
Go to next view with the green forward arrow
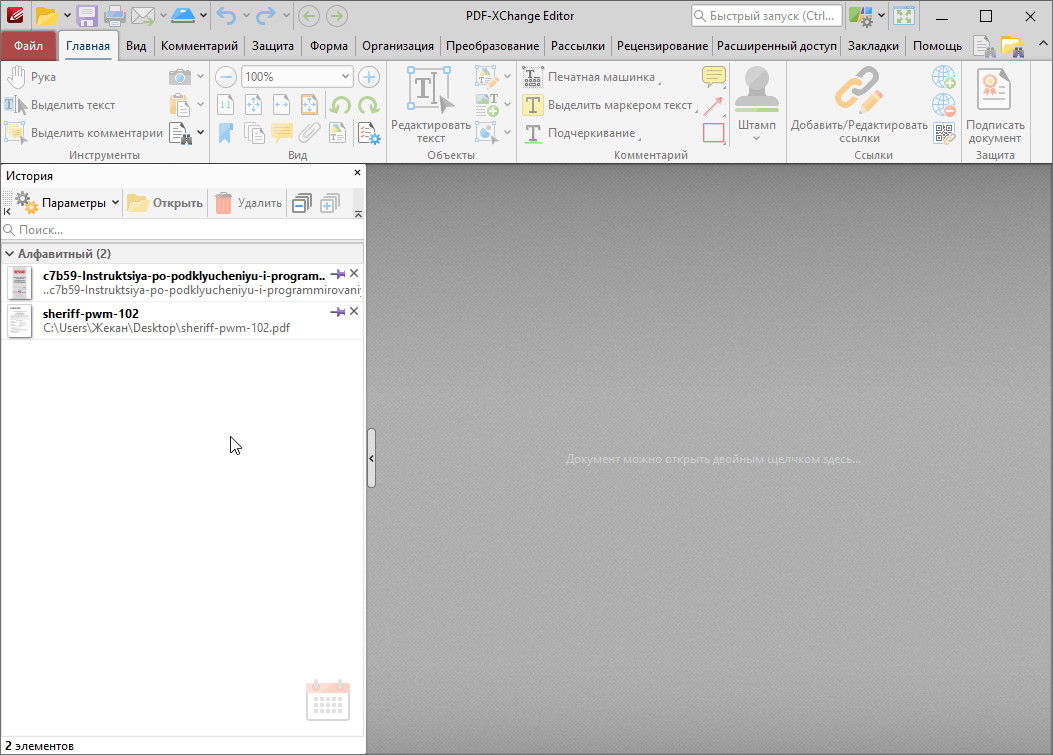pos(336,15)
